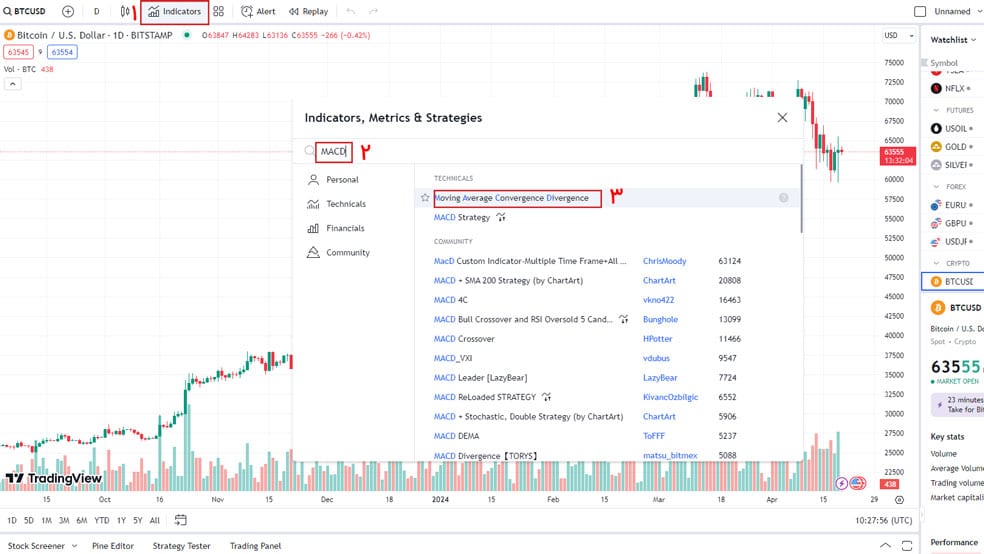
Task: Select the All range button
Action: pyautogui.click(x=155, y=520)
